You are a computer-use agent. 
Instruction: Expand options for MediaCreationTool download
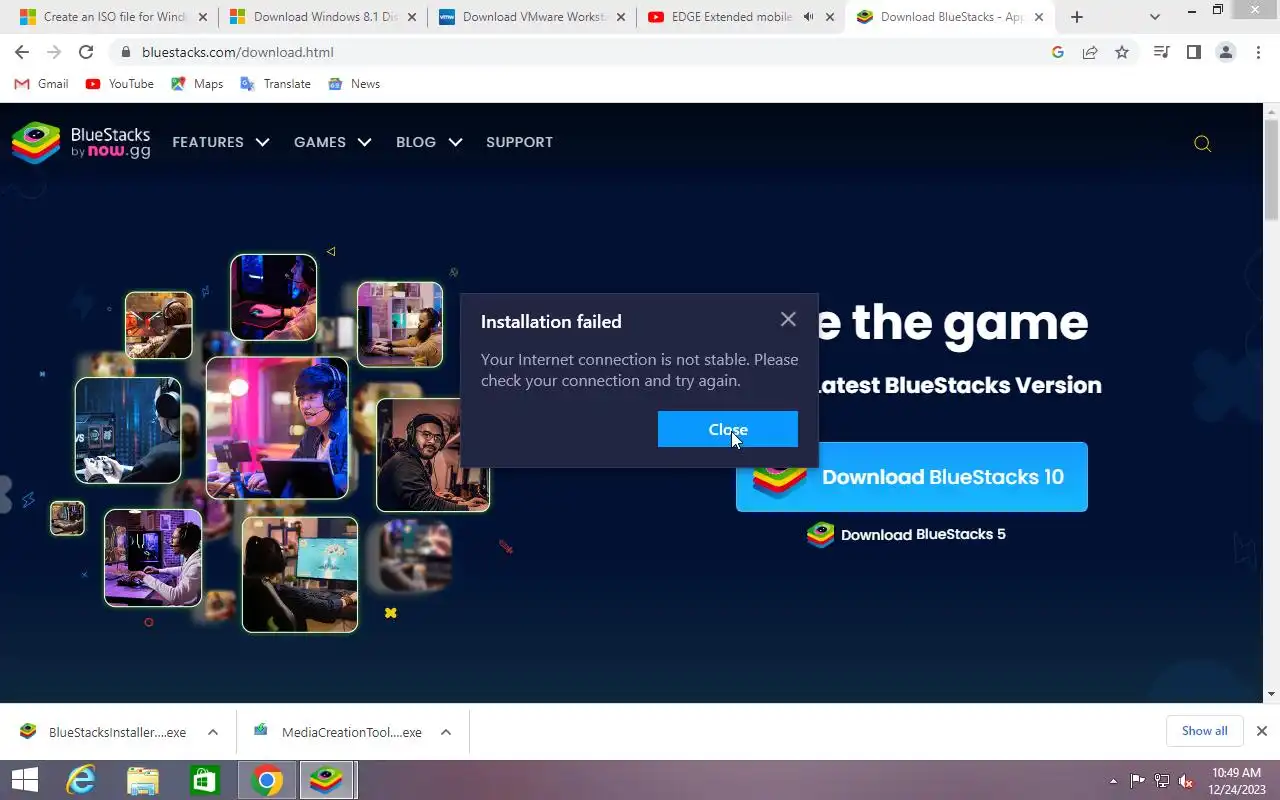point(446,732)
